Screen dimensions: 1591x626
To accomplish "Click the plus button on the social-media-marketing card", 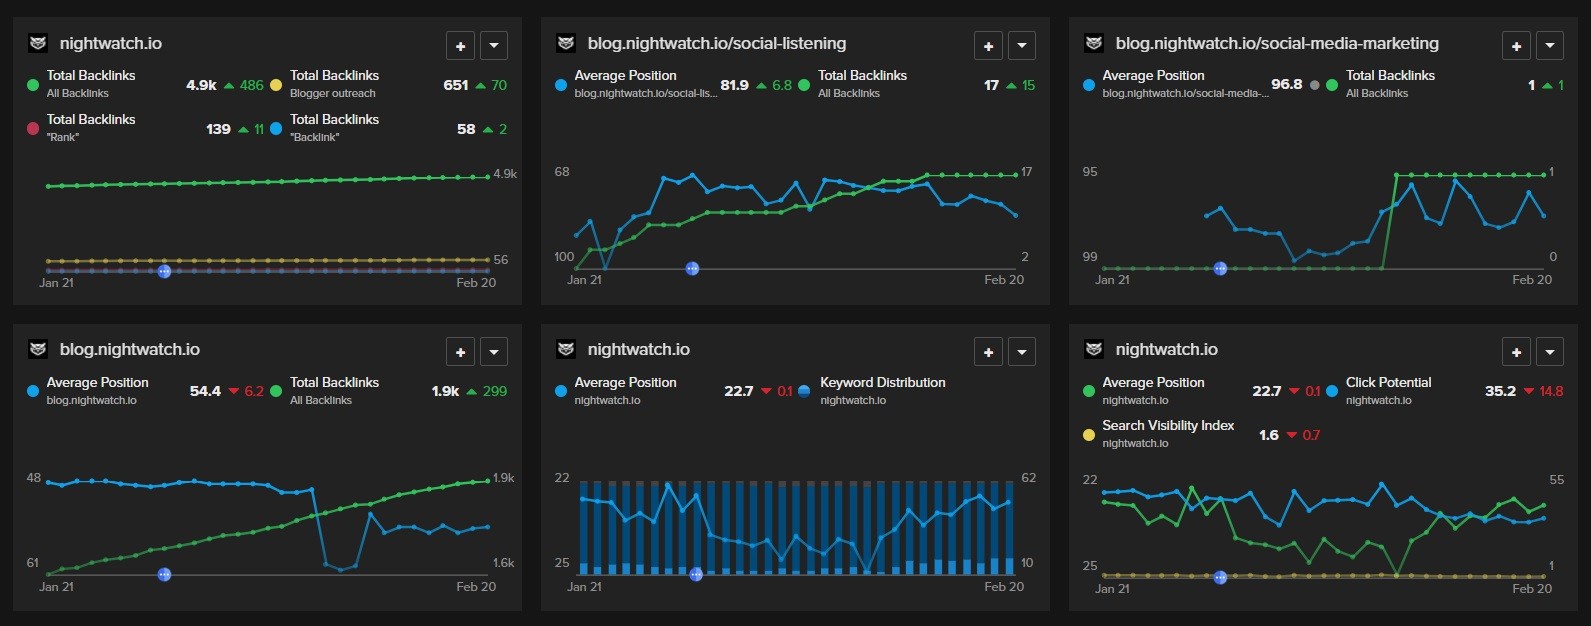I will coord(1516,46).
